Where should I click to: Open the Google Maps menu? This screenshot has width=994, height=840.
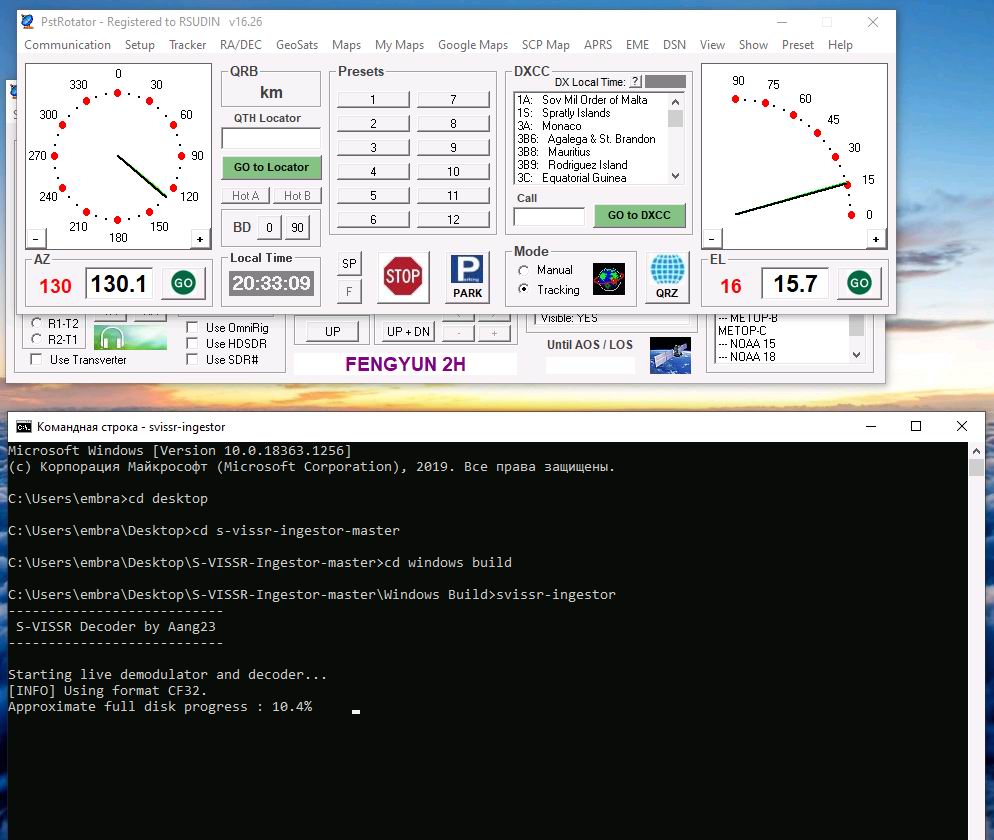click(x=473, y=45)
